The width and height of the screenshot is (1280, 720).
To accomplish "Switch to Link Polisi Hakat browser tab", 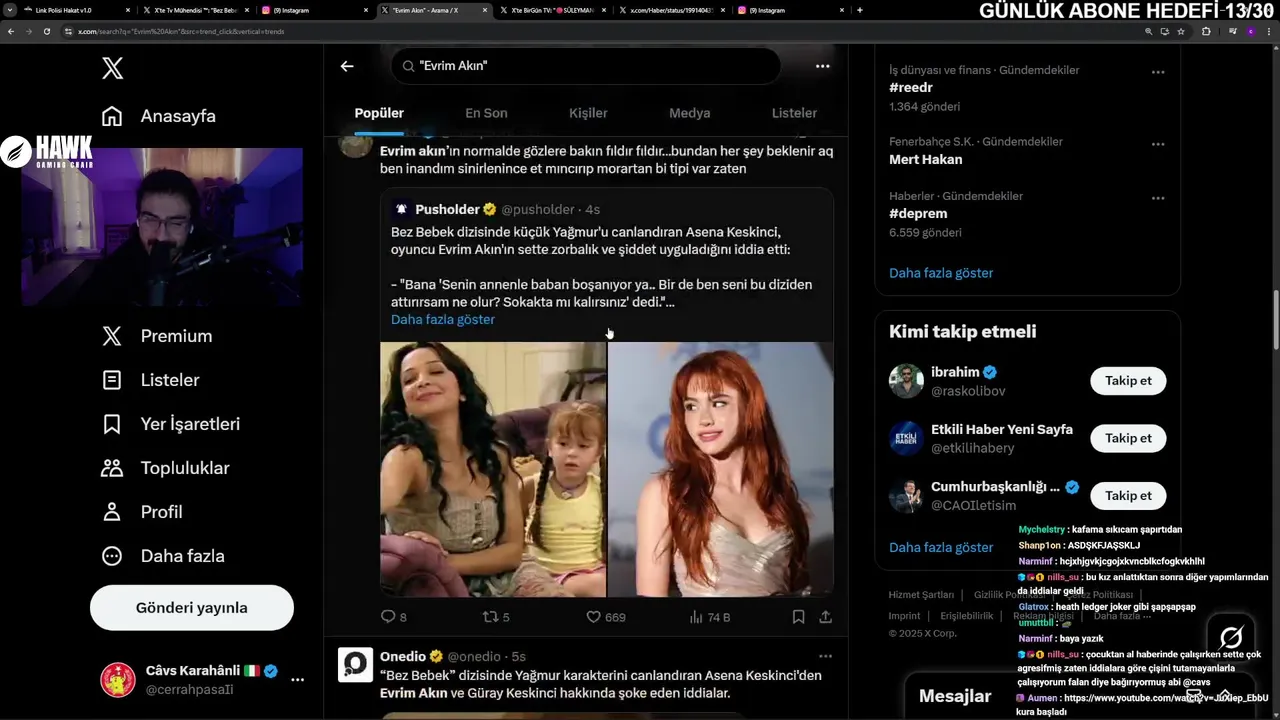I will click(71, 10).
